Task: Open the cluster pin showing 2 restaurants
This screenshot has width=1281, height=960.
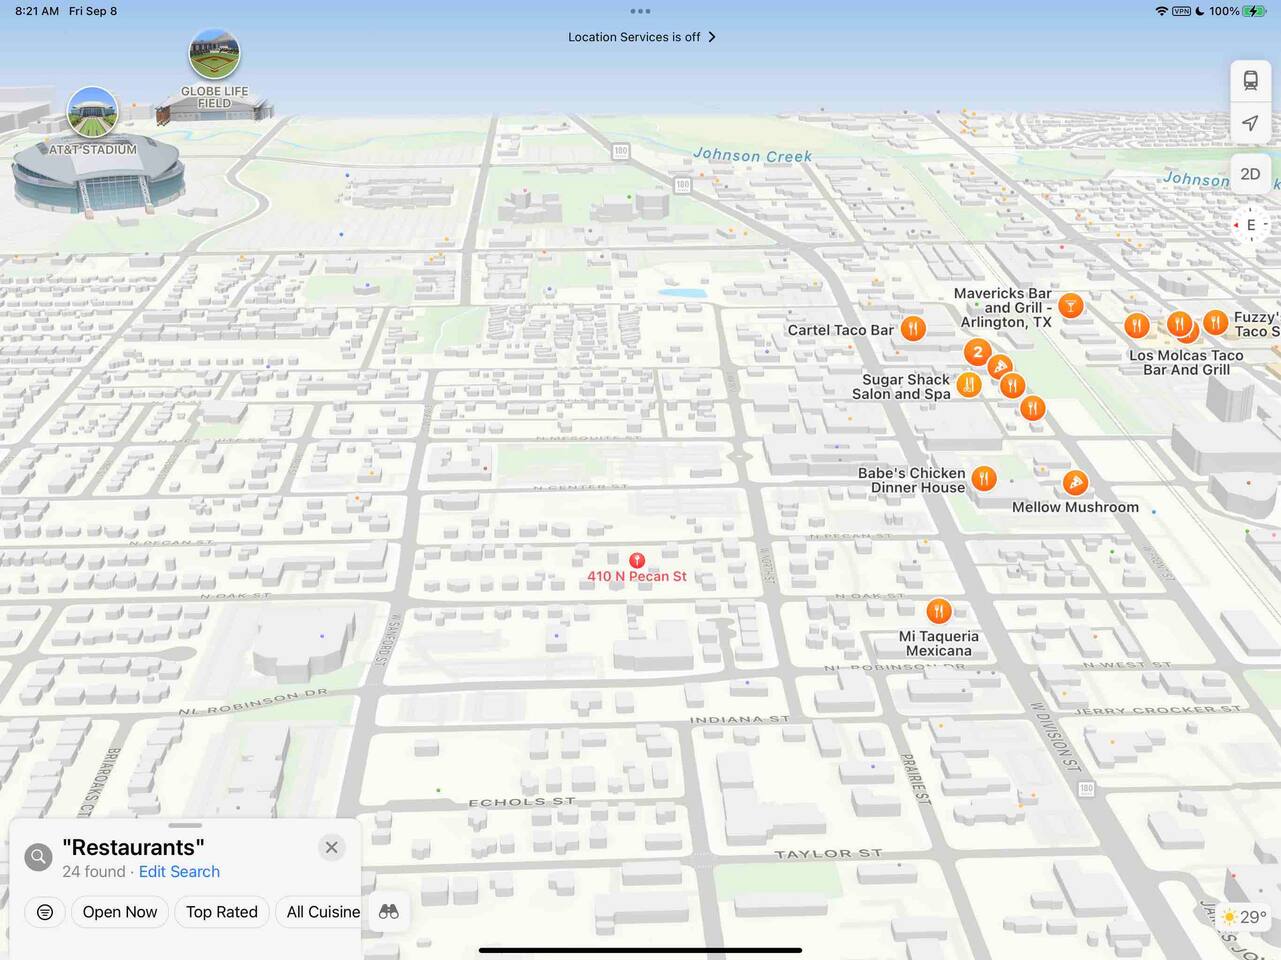Action: pos(977,352)
